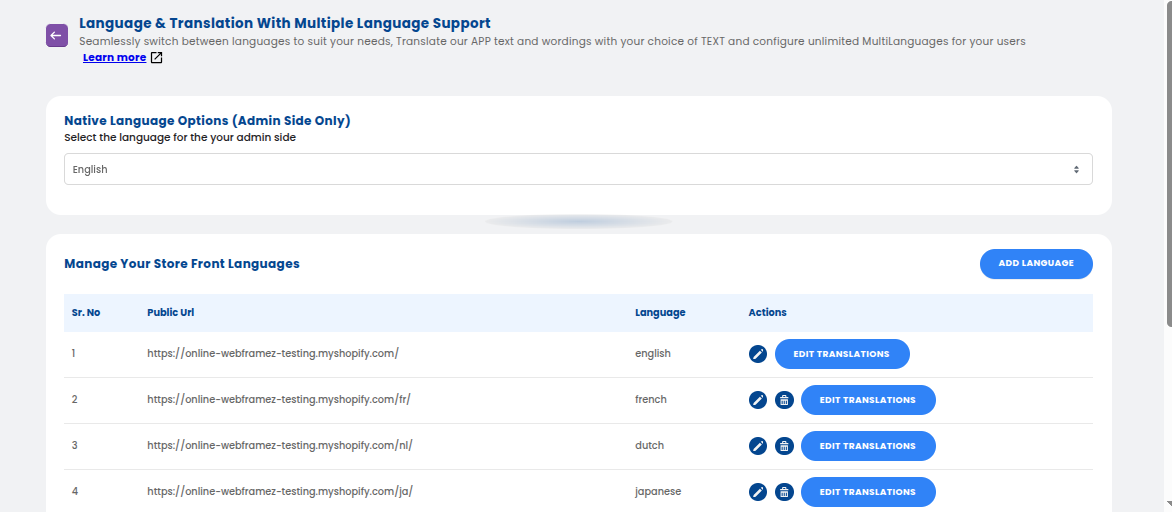Click the Public Url column header
The height and width of the screenshot is (512, 1172).
click(170, 313)
